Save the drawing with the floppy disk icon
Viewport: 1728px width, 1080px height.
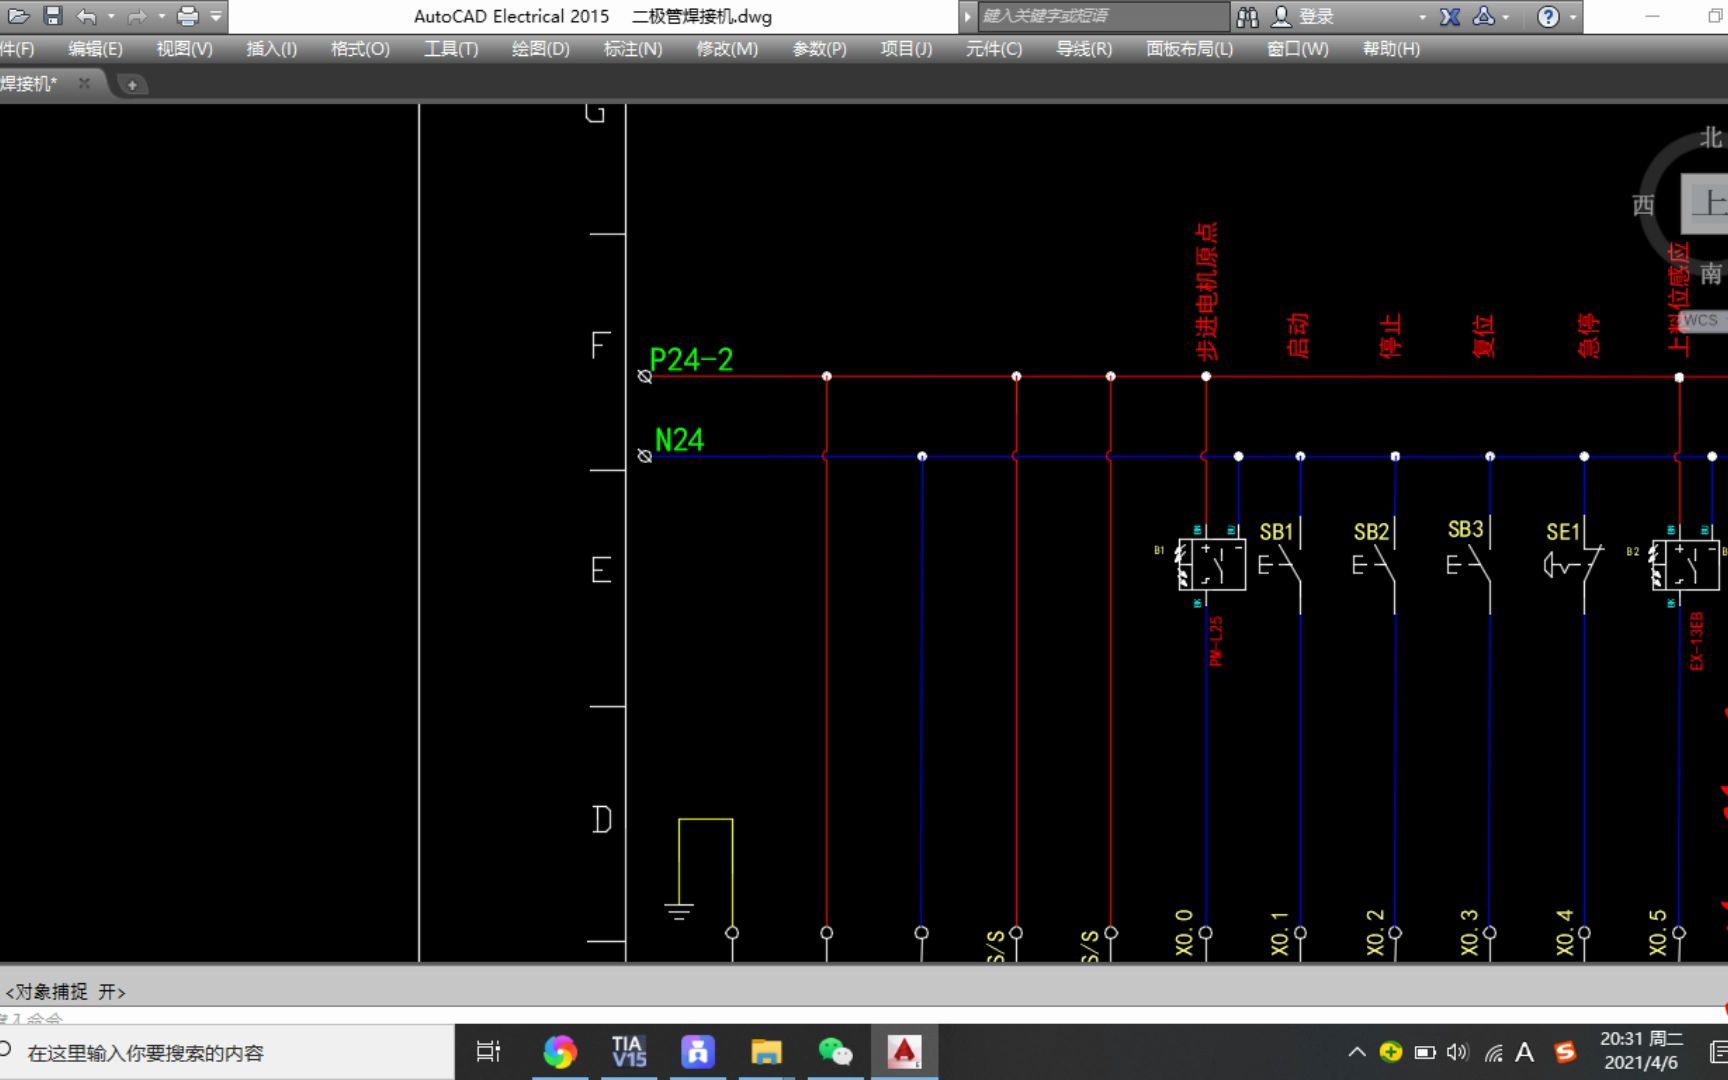point(53,16)
